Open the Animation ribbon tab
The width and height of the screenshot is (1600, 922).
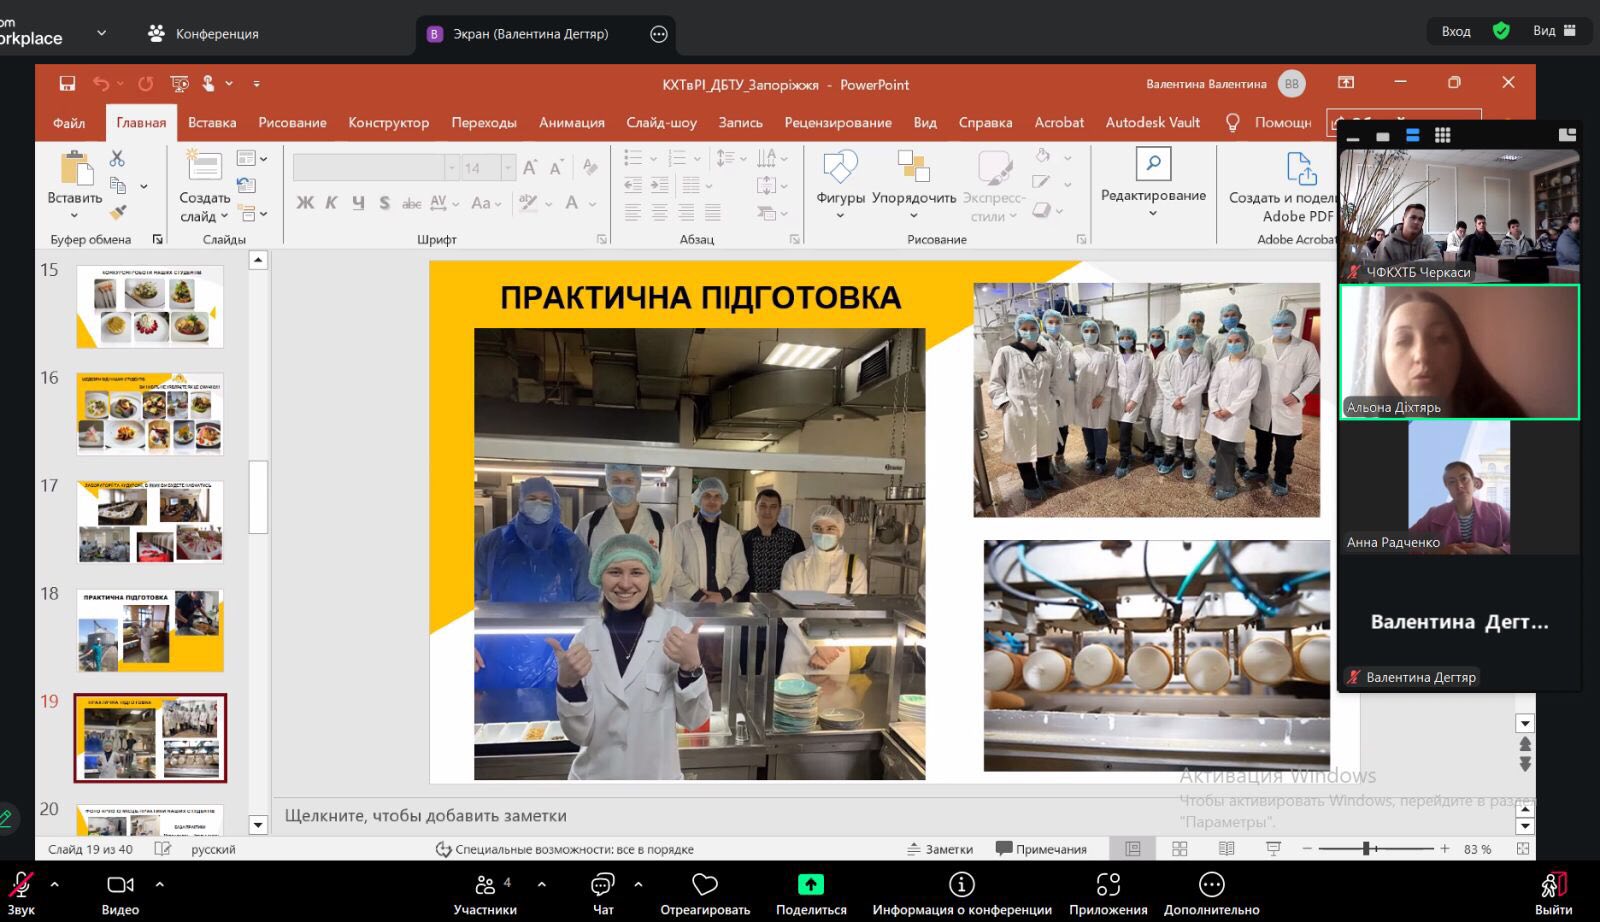click(x=571, y=122)
